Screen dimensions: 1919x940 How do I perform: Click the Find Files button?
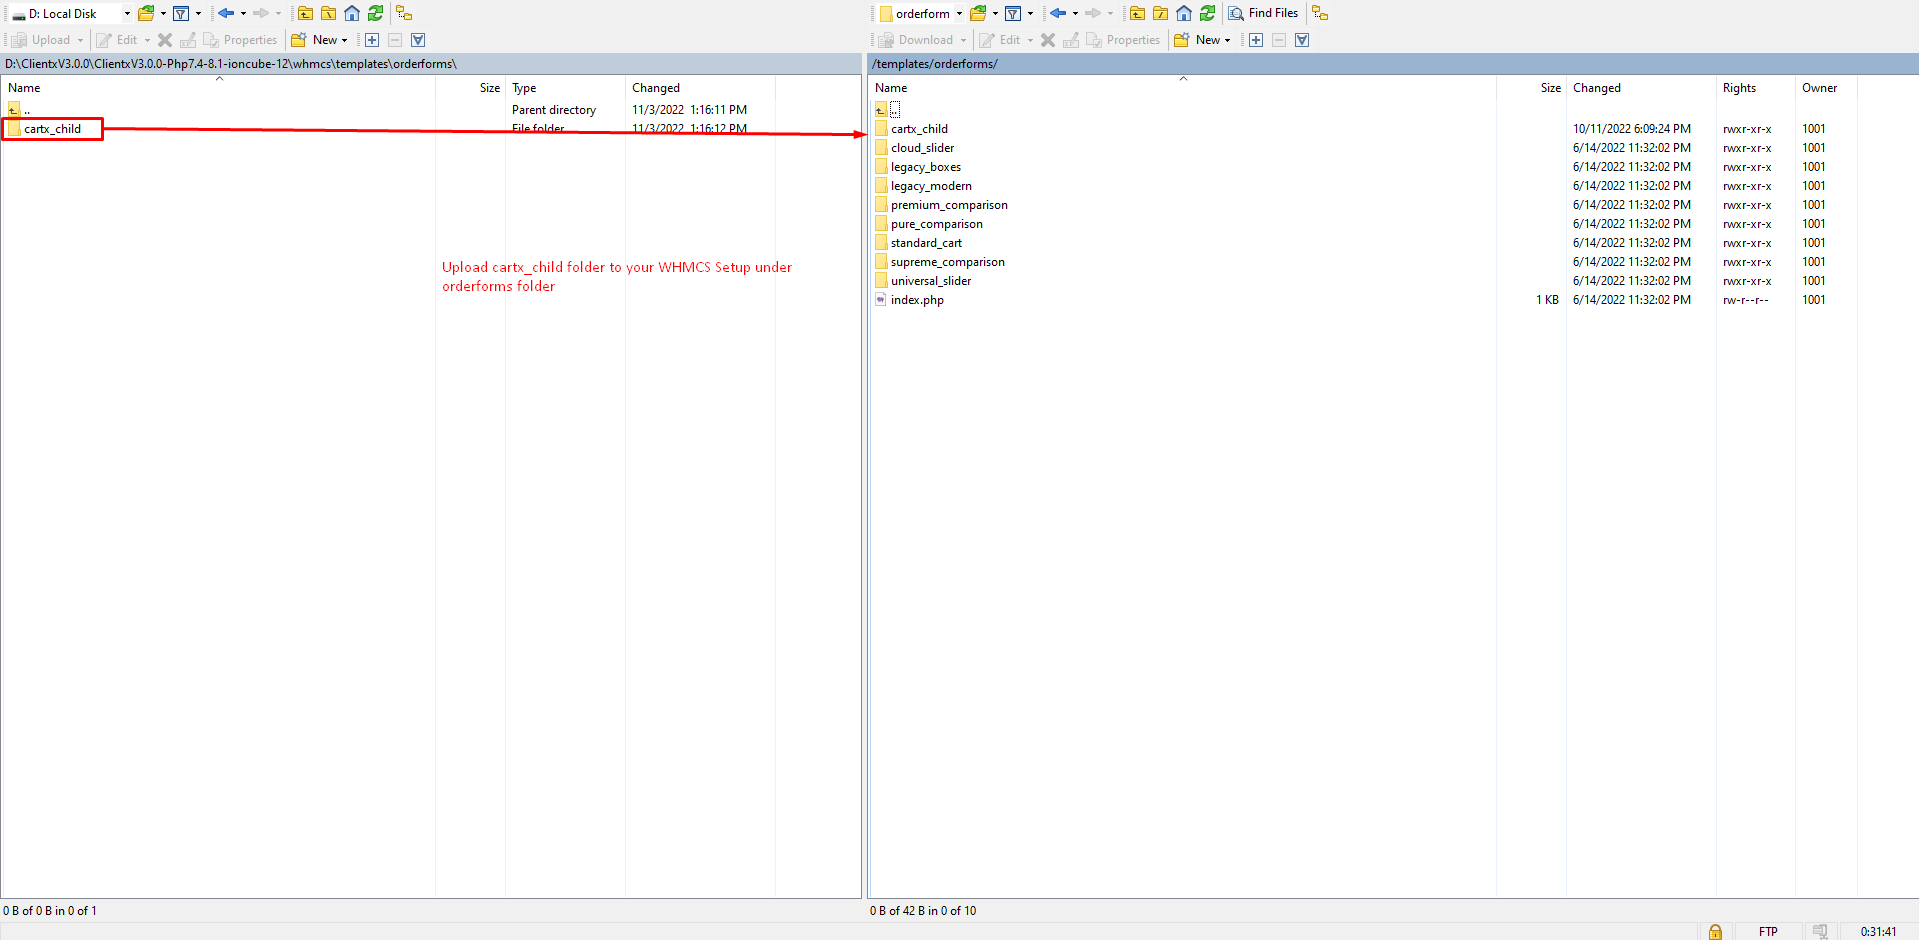(1263, 13)
